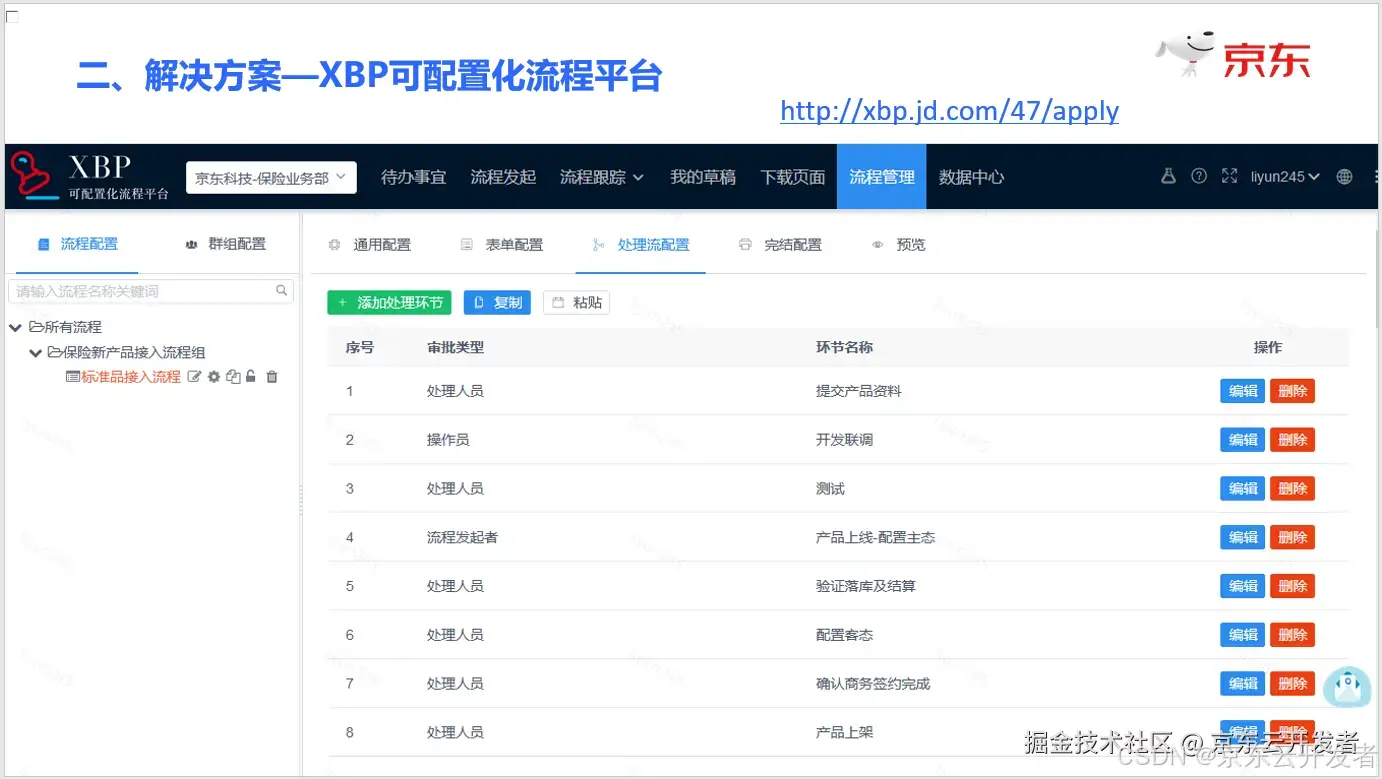Open 待办事宜 in the top navigation
1382x779 pixels.
click(413, 177)
